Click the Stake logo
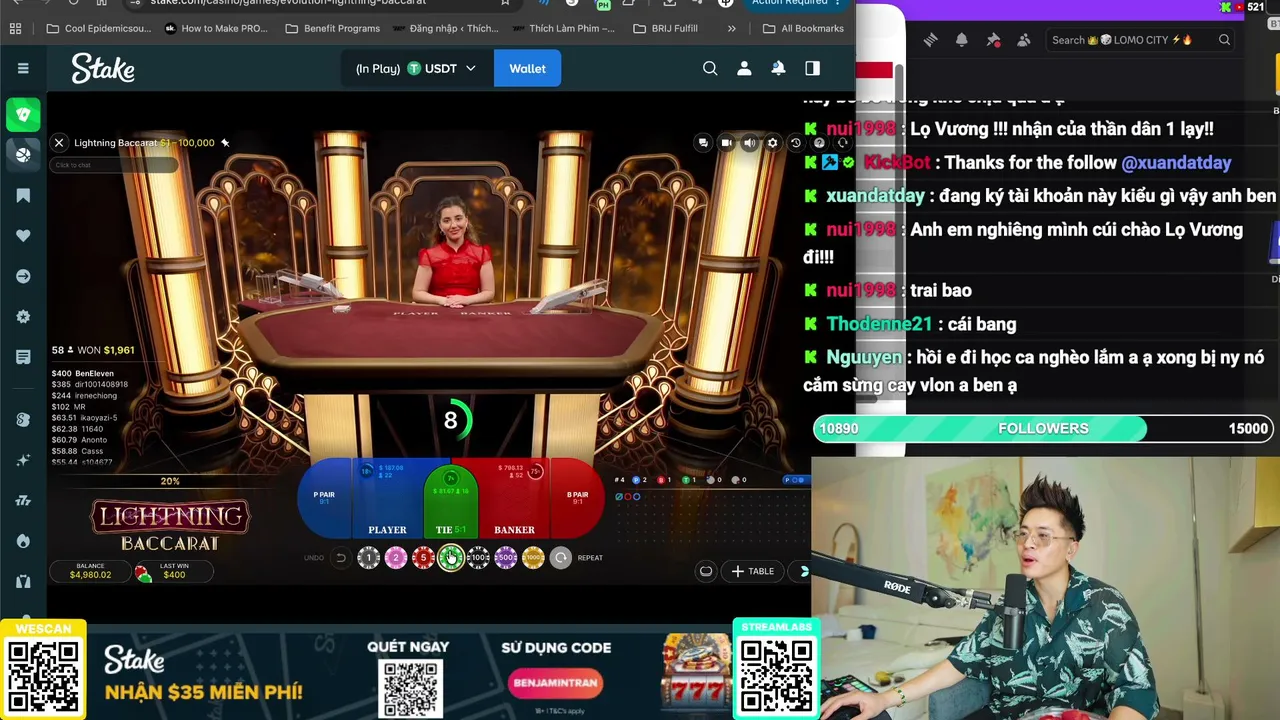This screenshot has width=1280, height=720. [x=103, y=68]
